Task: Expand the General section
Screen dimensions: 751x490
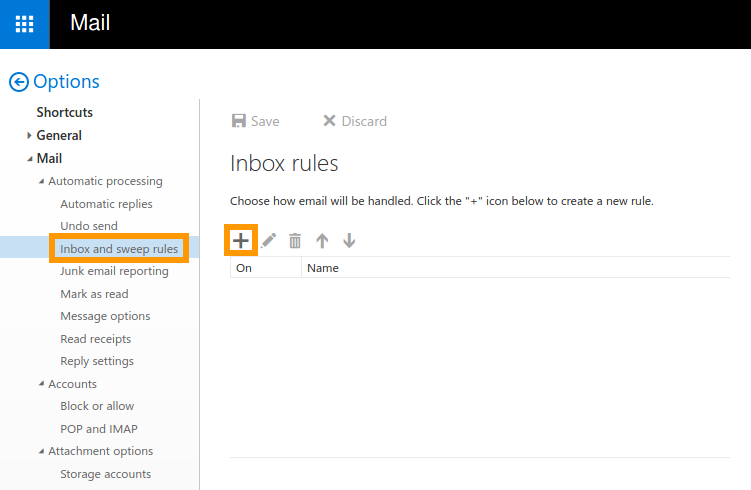Action: point(30,136)
